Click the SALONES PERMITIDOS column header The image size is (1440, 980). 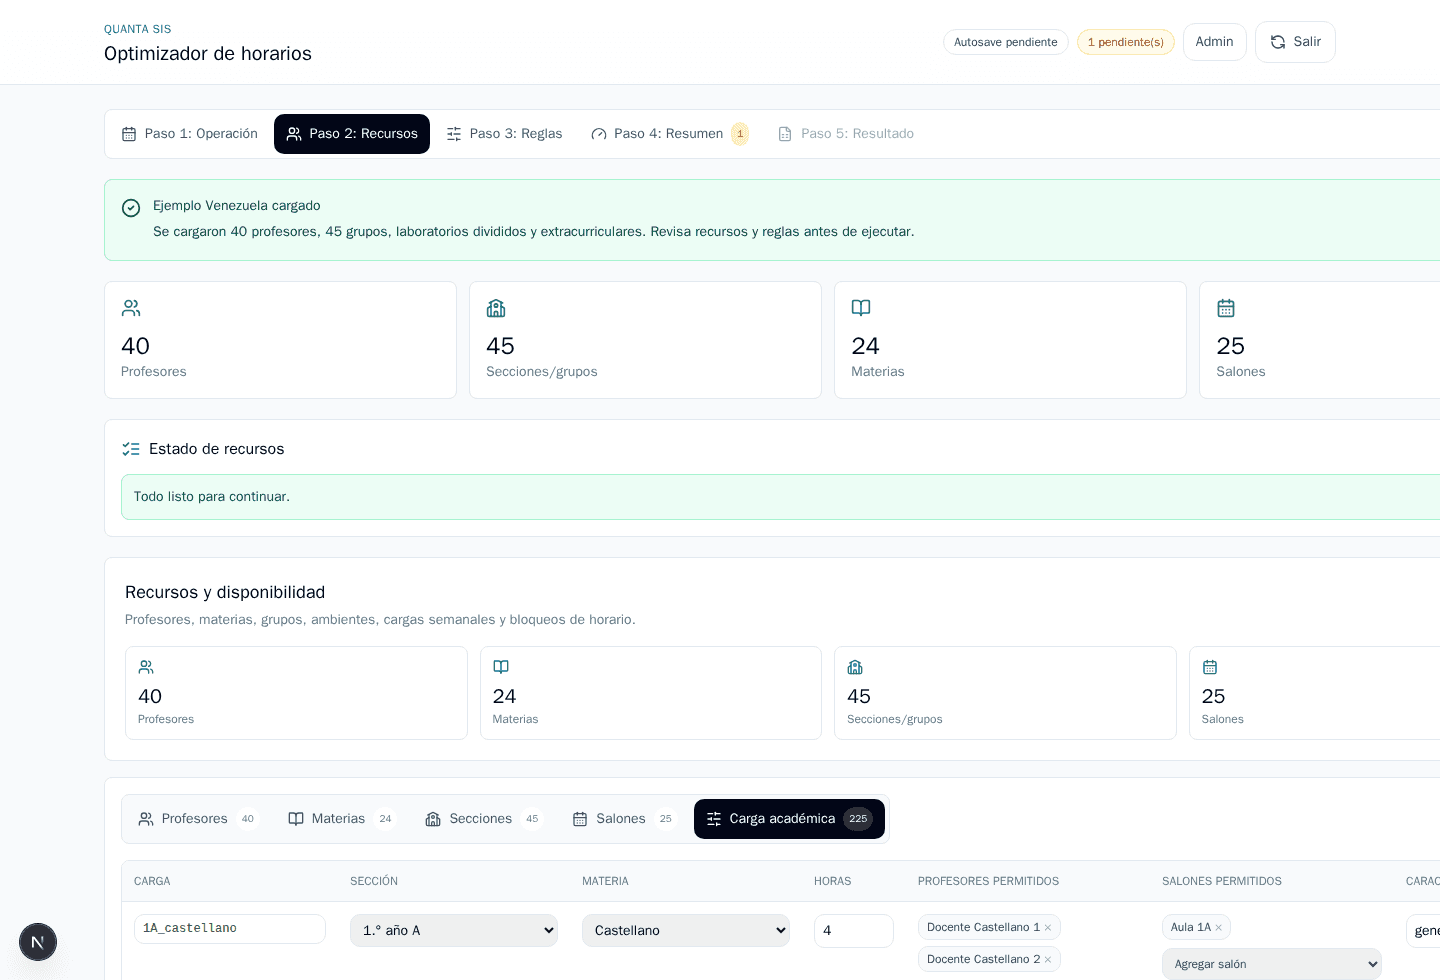coord(1222,882)
